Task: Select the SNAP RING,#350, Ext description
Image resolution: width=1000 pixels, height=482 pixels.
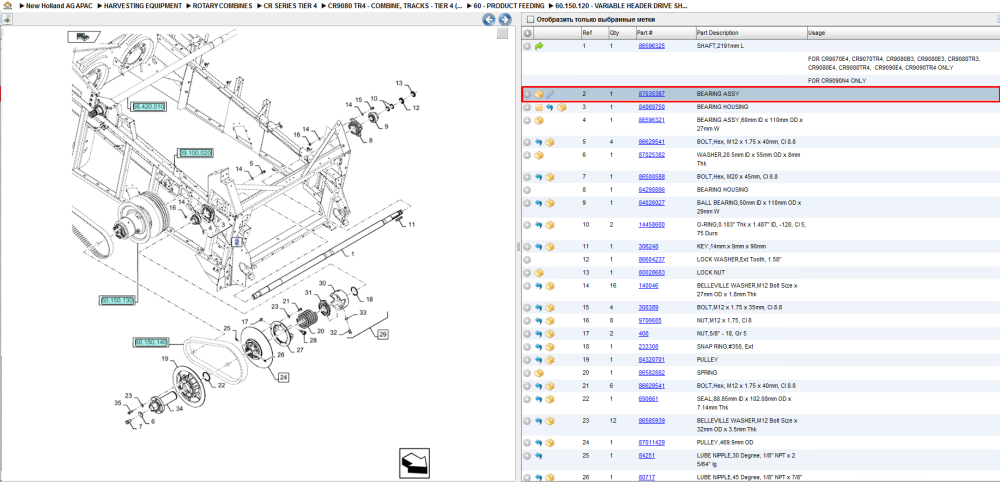Action: click(728, 347)
